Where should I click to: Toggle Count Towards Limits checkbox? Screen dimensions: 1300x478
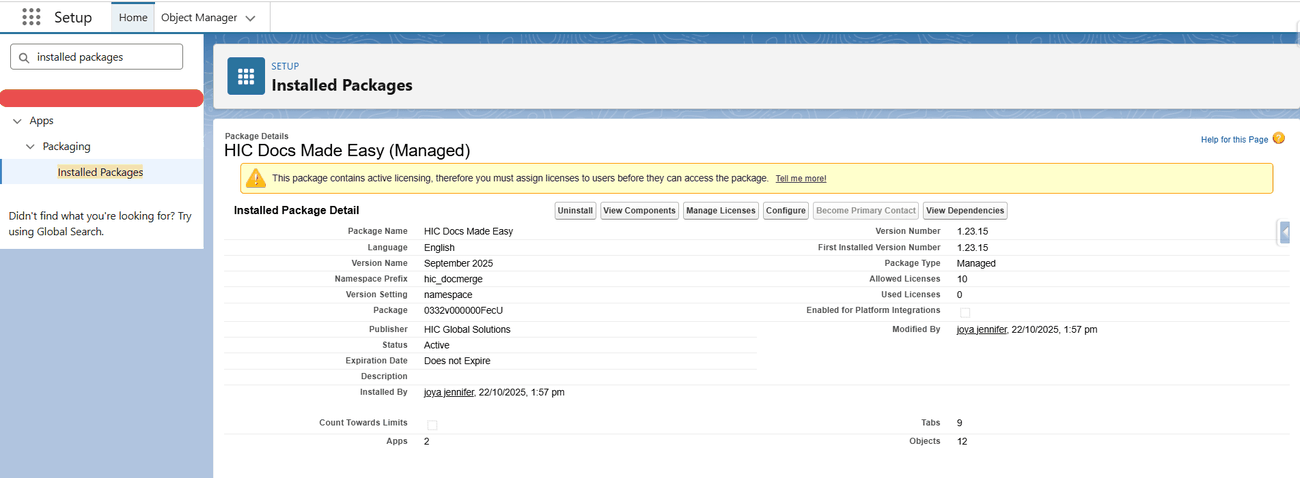point(432,425)
